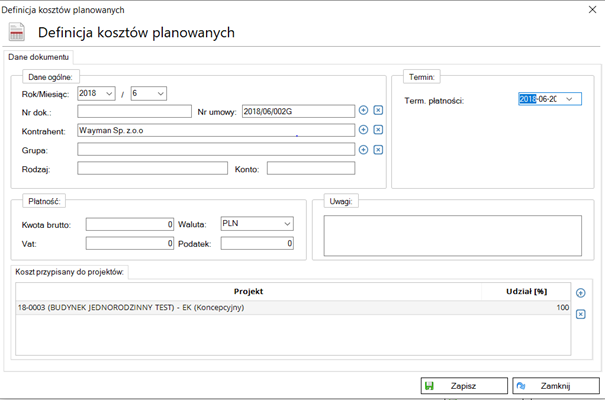Focus the Rodzaj input field

(152, 168)
